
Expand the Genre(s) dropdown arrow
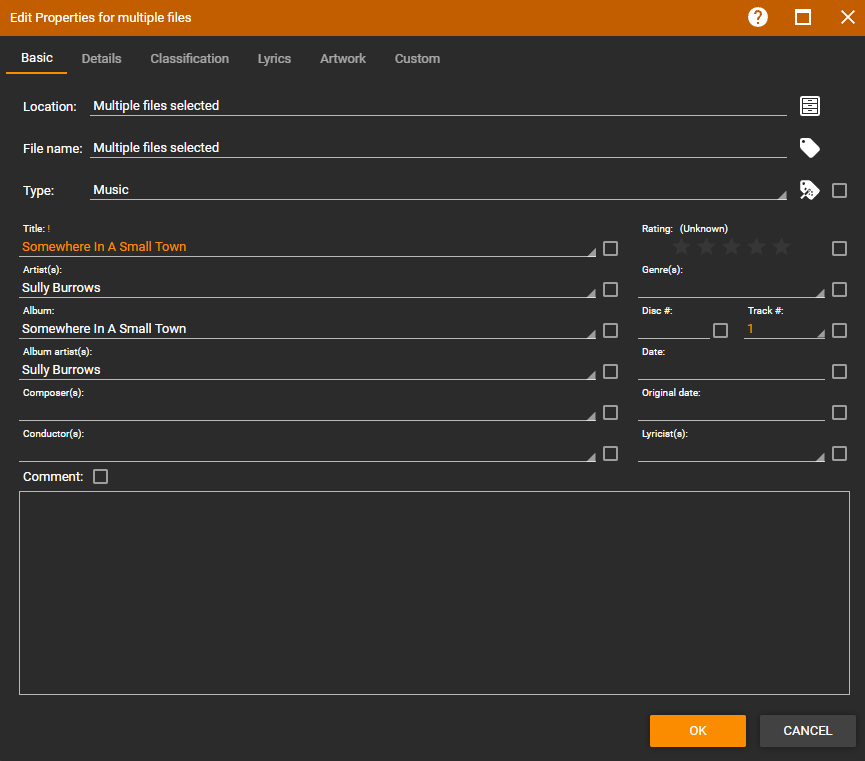point(820,292)
